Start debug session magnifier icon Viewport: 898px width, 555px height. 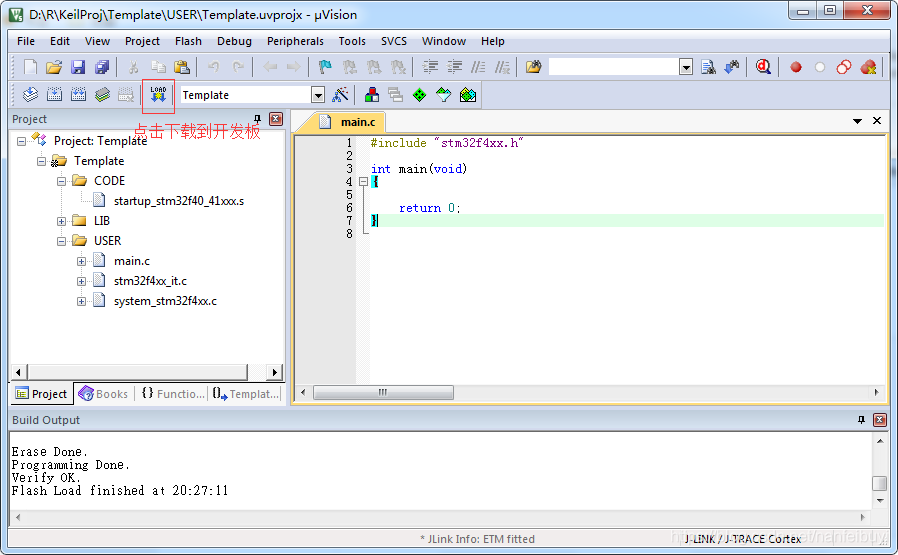[763, 67]
